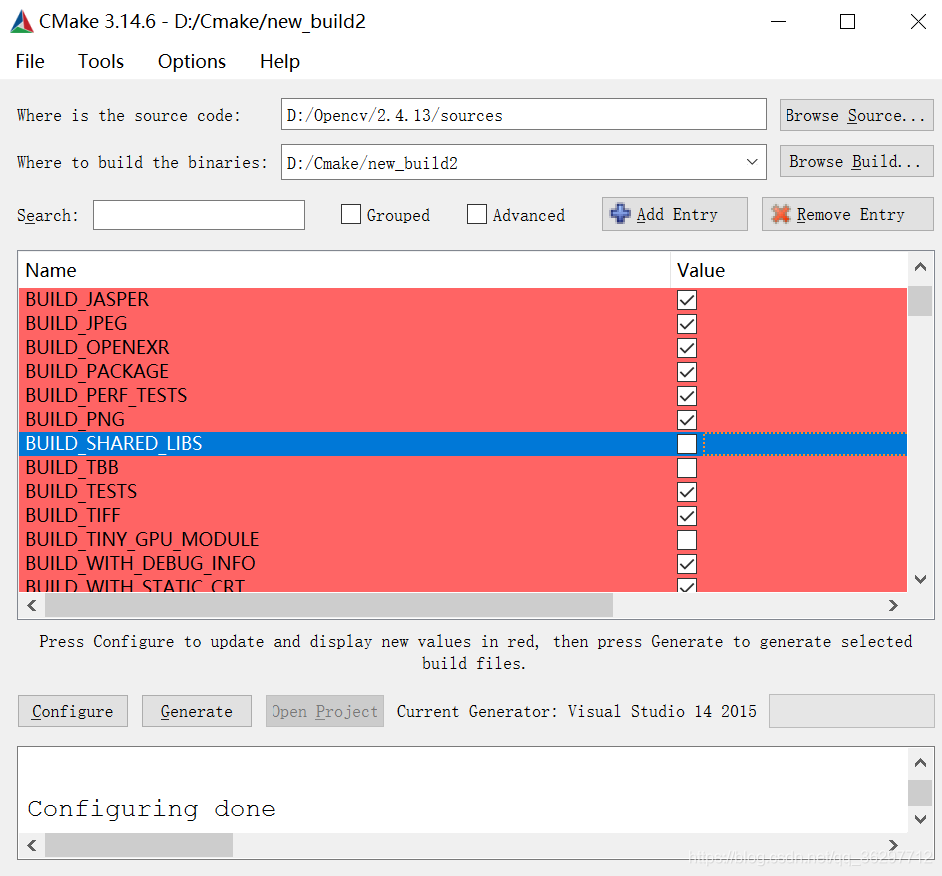Screen dimensions: 942x876
Task: Click output log scroll down arrow
Action: click(x=920, y=819)
